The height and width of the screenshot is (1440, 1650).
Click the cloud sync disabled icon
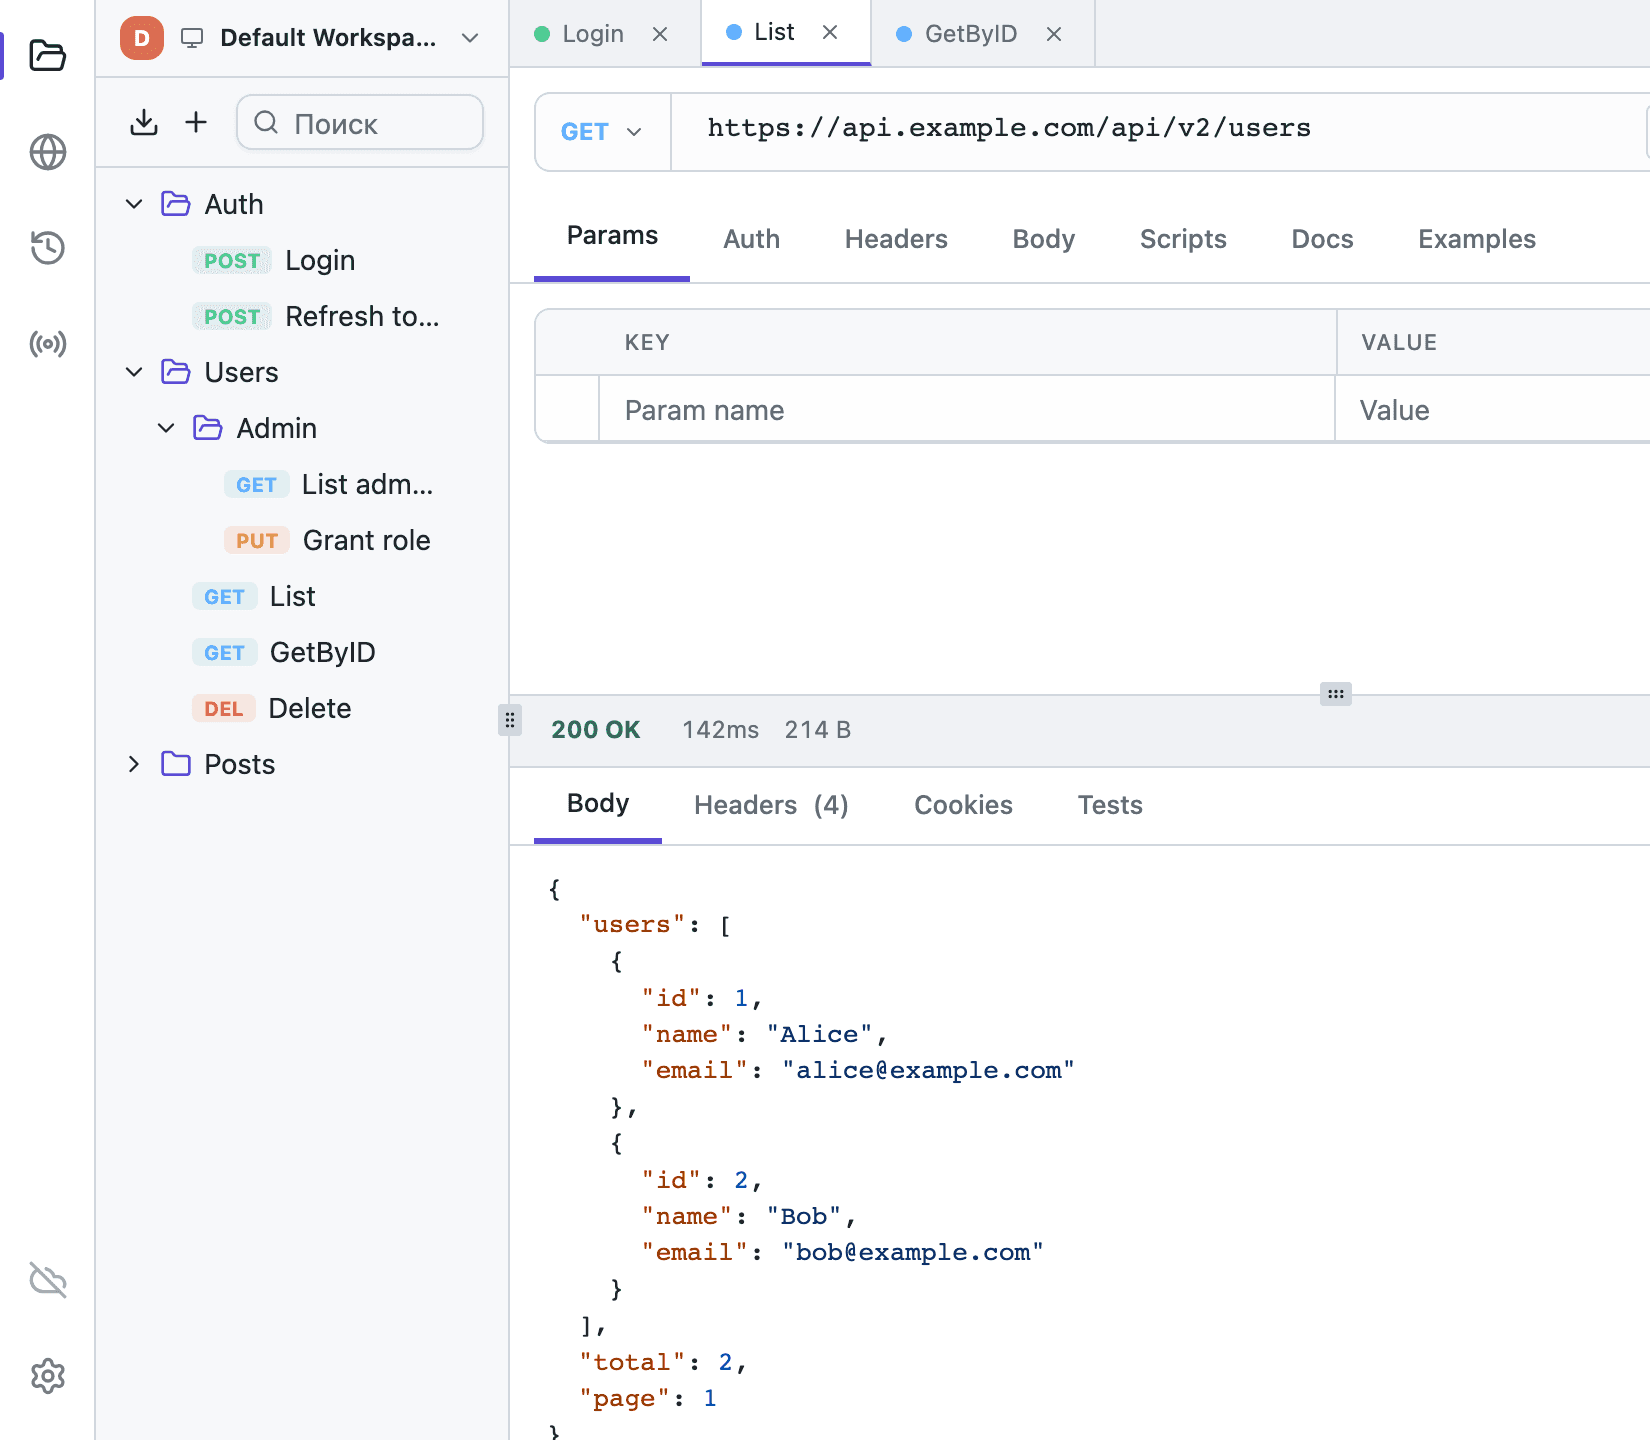pyautogui.click(x=47, y=1280)
